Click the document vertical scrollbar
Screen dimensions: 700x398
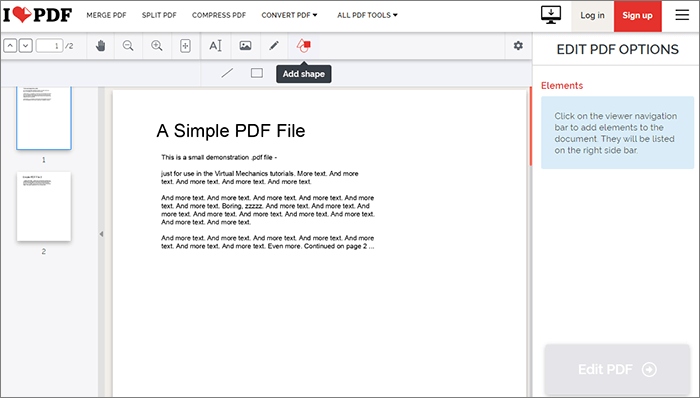[x=530, y=126]
